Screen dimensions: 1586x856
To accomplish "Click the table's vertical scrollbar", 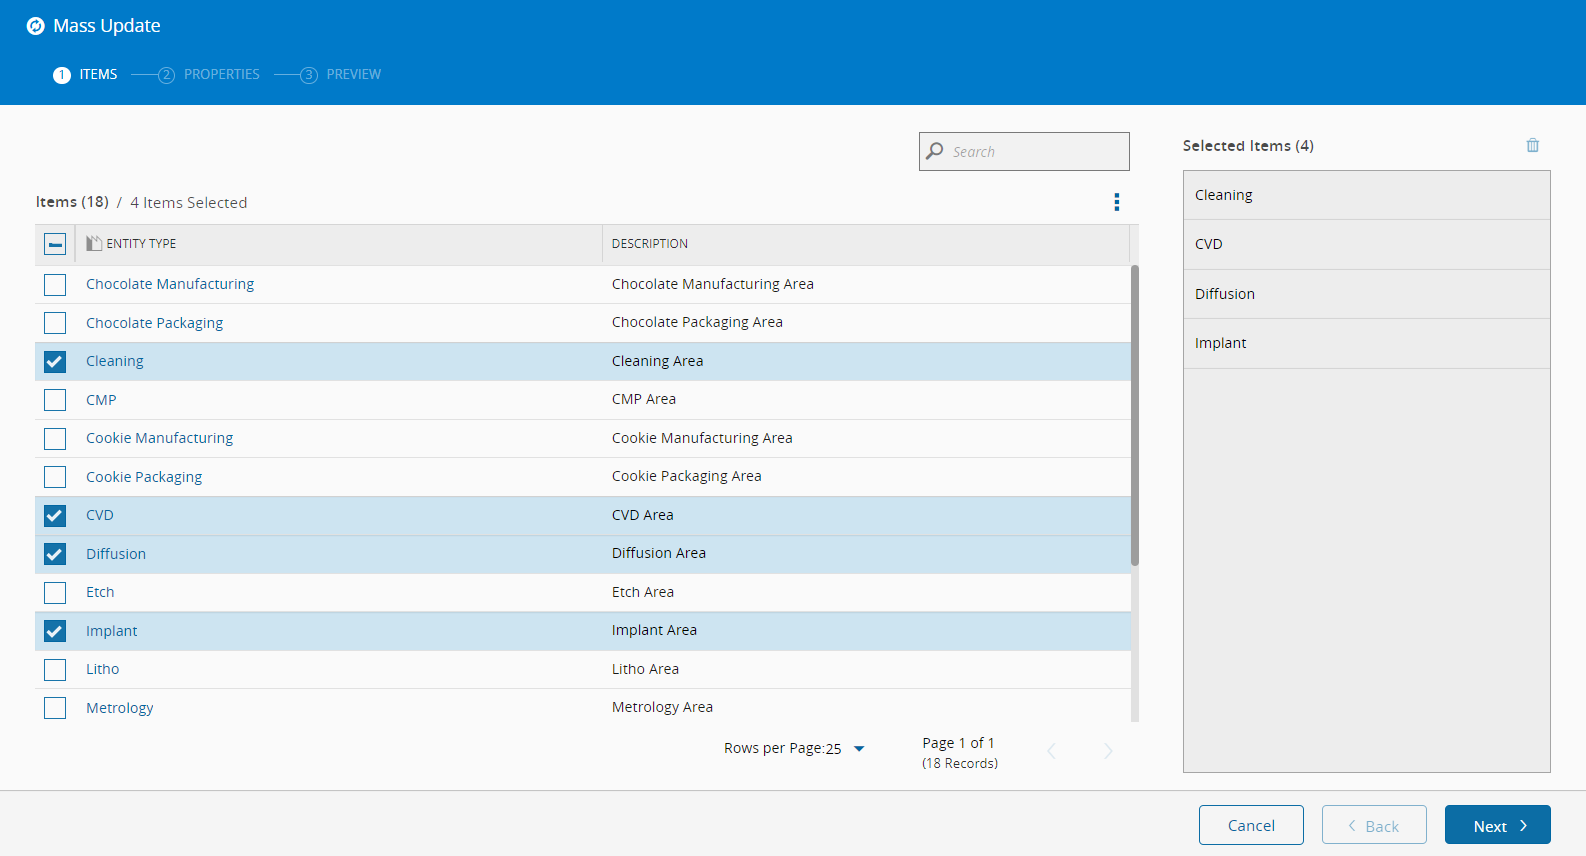I will click(1134, 415).
